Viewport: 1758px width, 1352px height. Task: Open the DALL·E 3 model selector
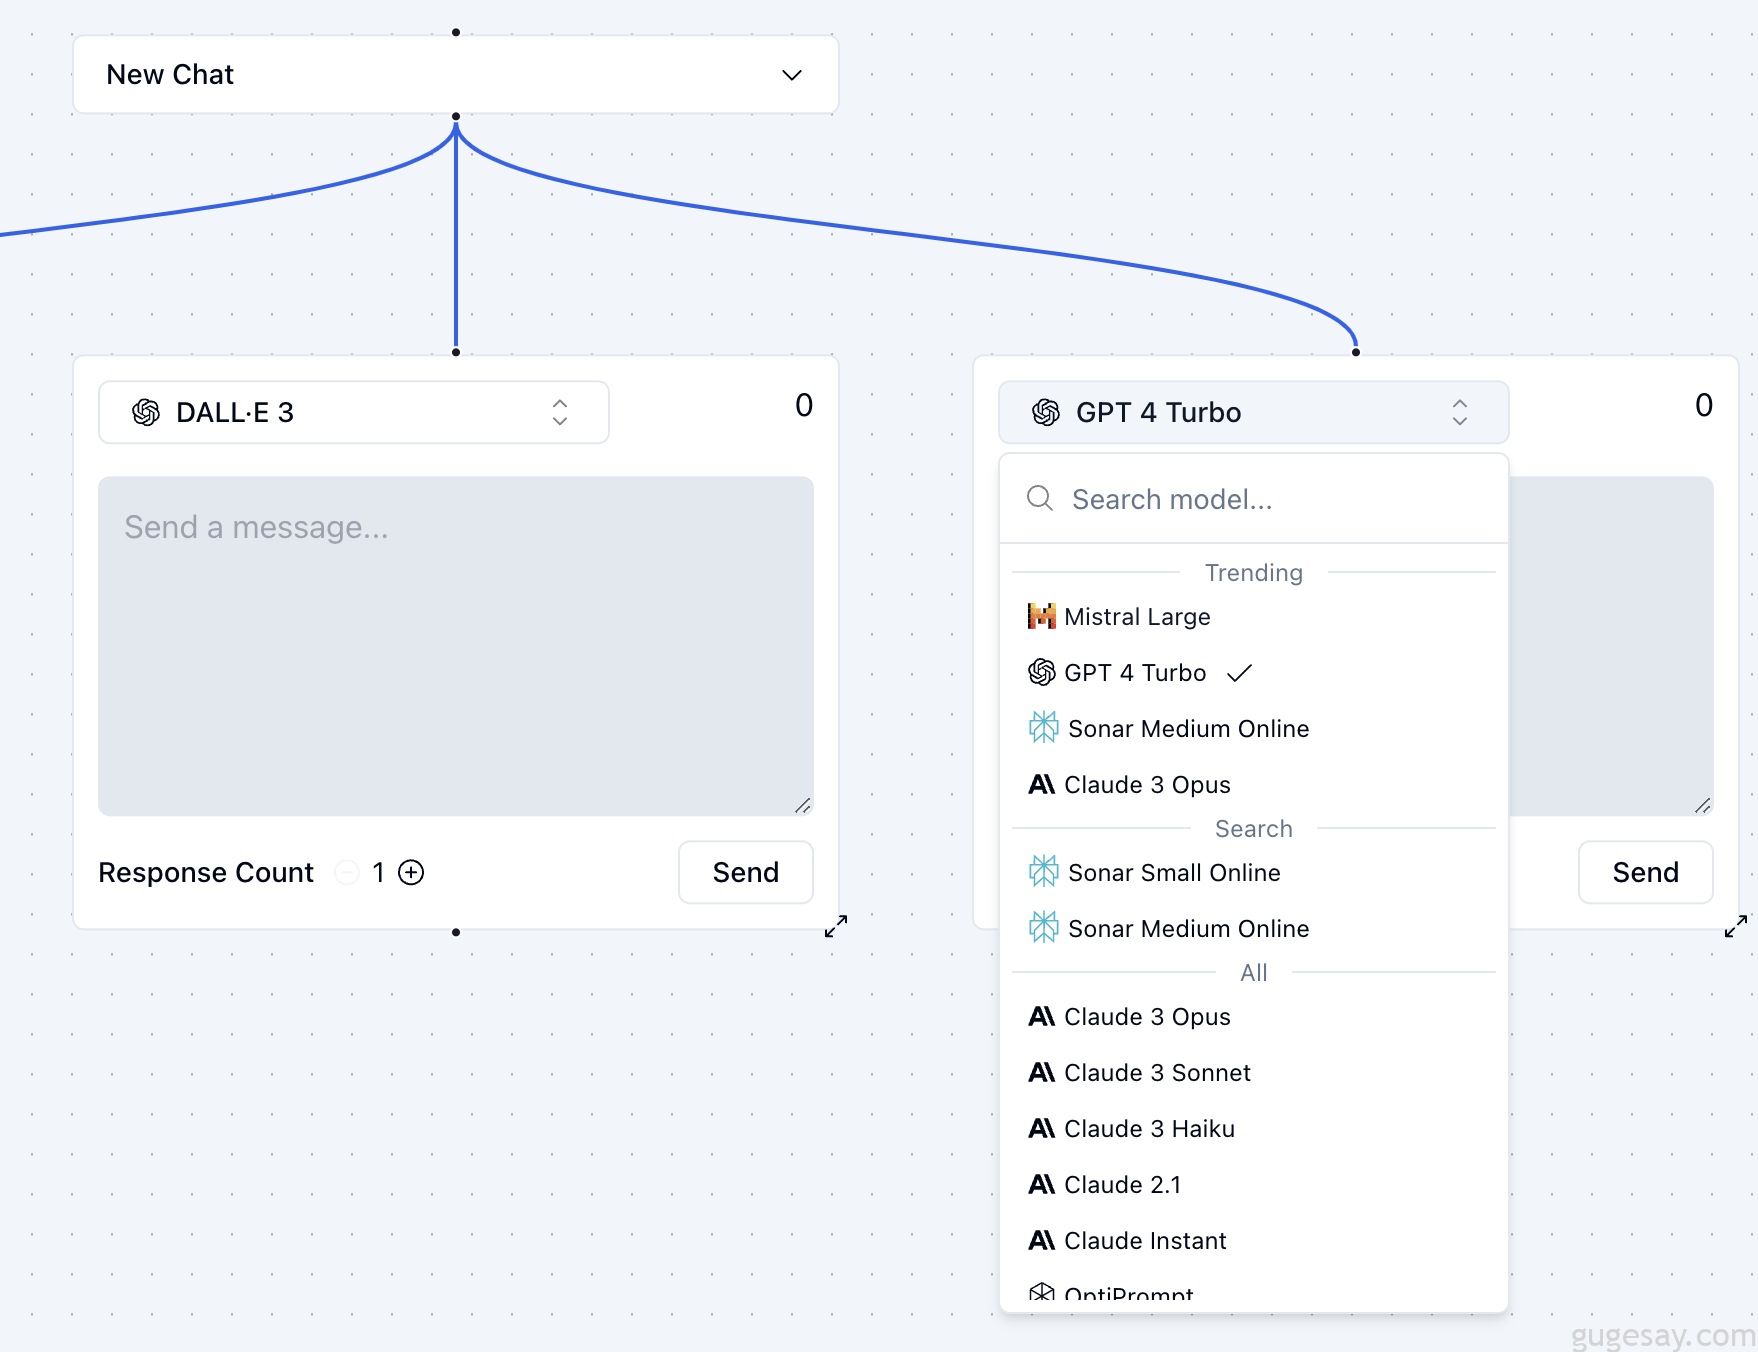point(354,412)
